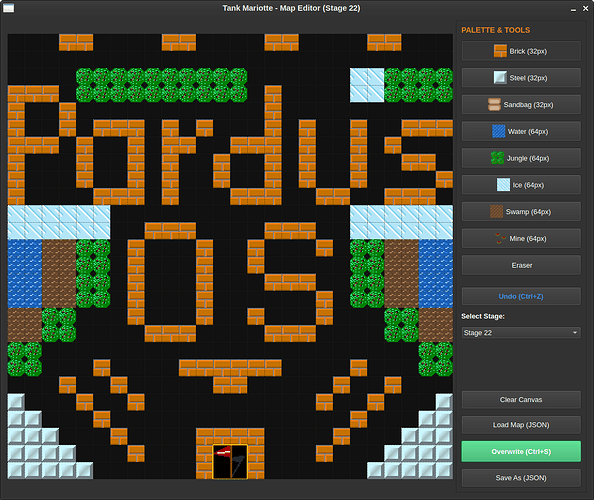Click Save As (JSON)
The height and width of the screenshot is (500, 594).
coord(521,478)
